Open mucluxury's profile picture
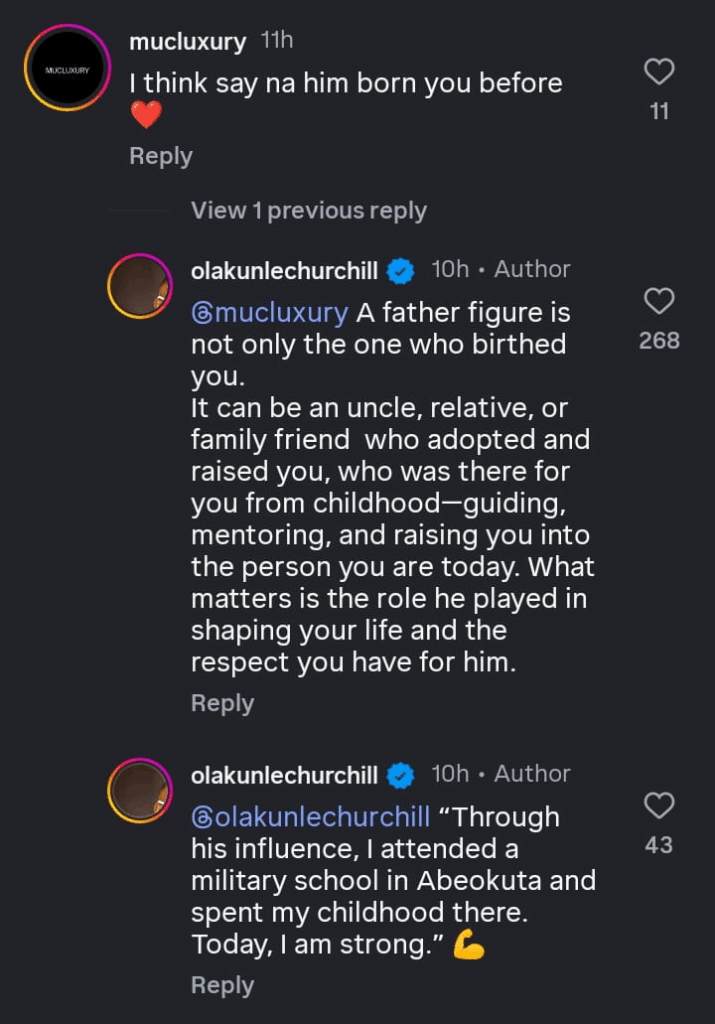Viewport: 715px width, 1024px height. click(67, 69)
